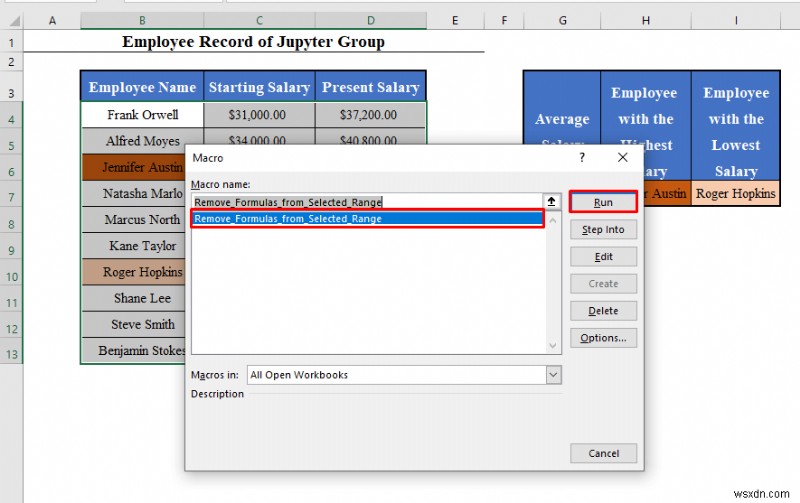
Task: Click the Run button in Macro dialog
Action: tap(603, 202)
